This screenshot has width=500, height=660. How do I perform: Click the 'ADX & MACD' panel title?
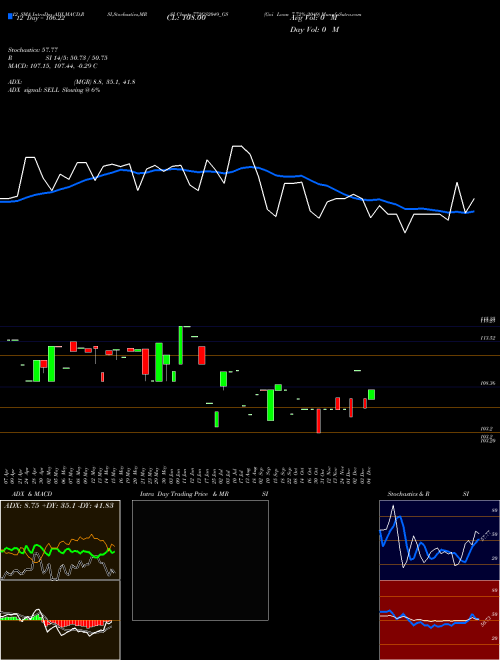point(32,494)
